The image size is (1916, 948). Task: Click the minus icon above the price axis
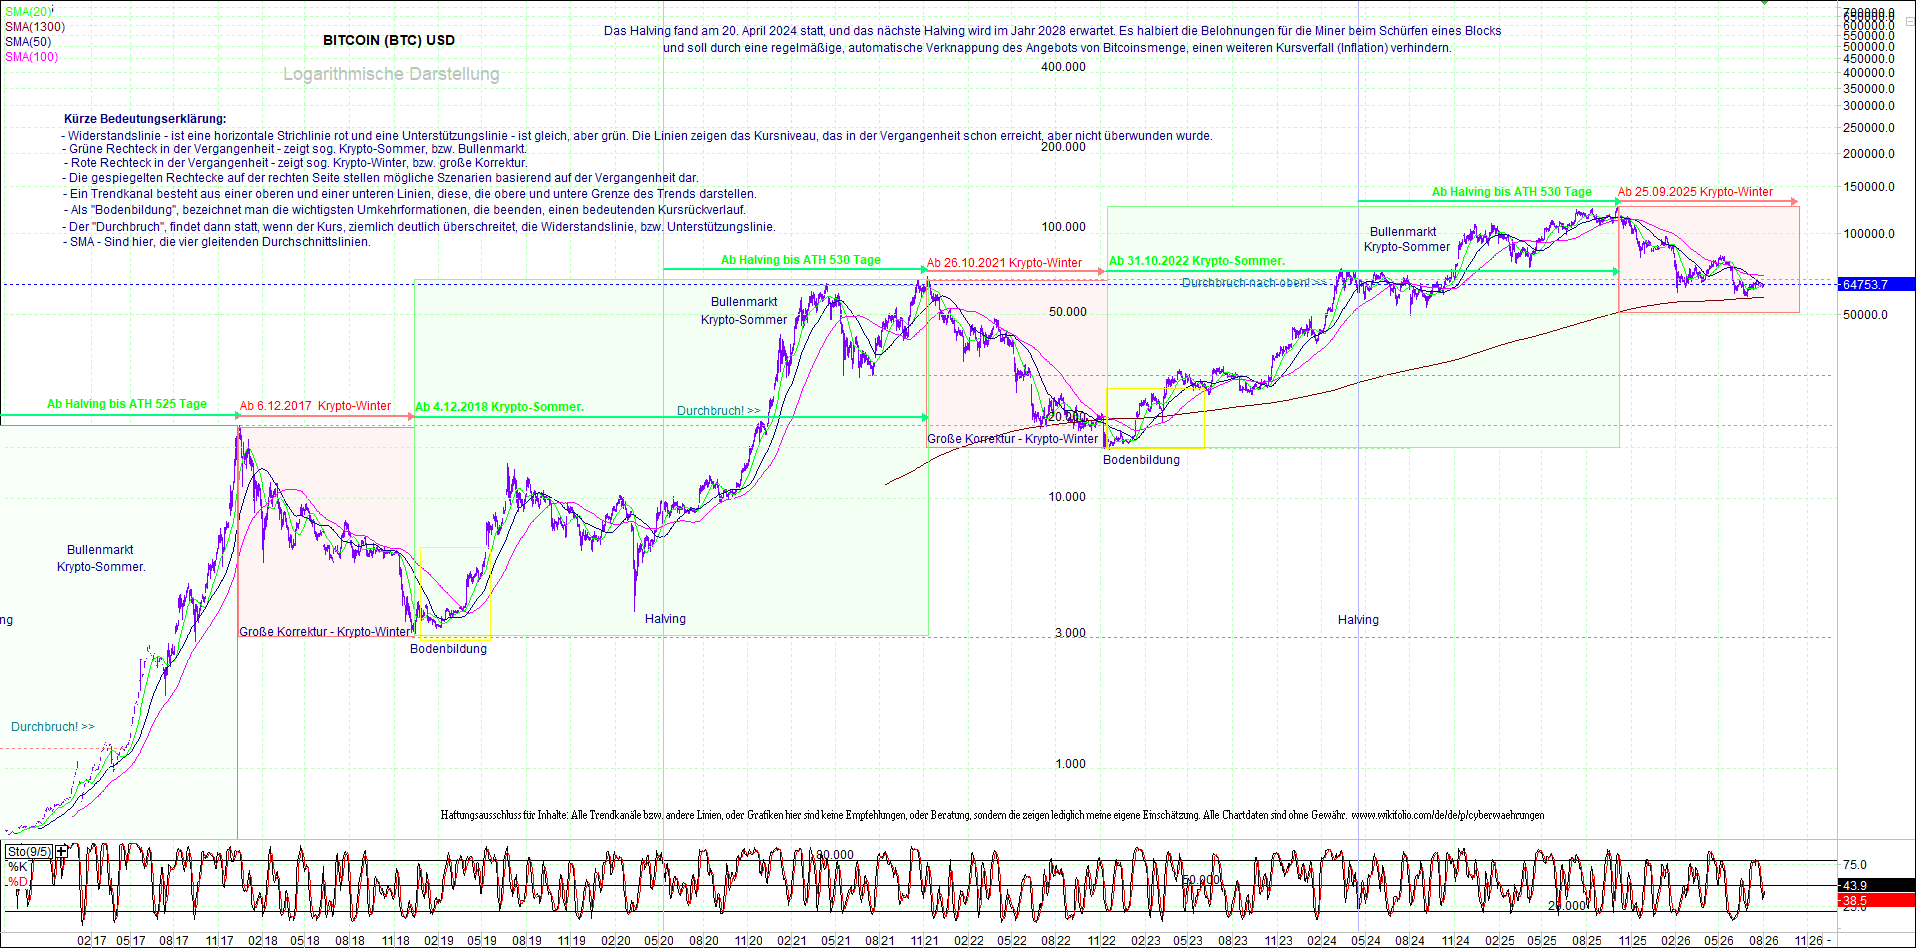1909,20
